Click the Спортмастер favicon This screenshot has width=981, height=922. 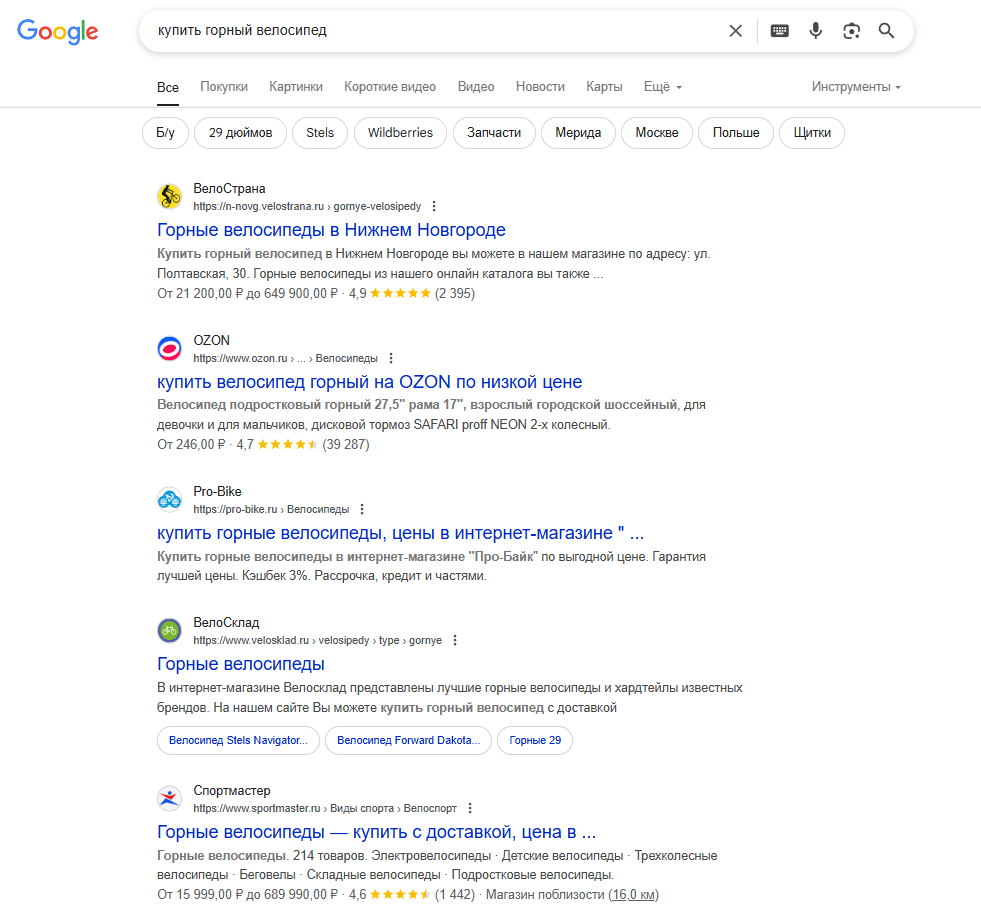click(x=168, y=798)
